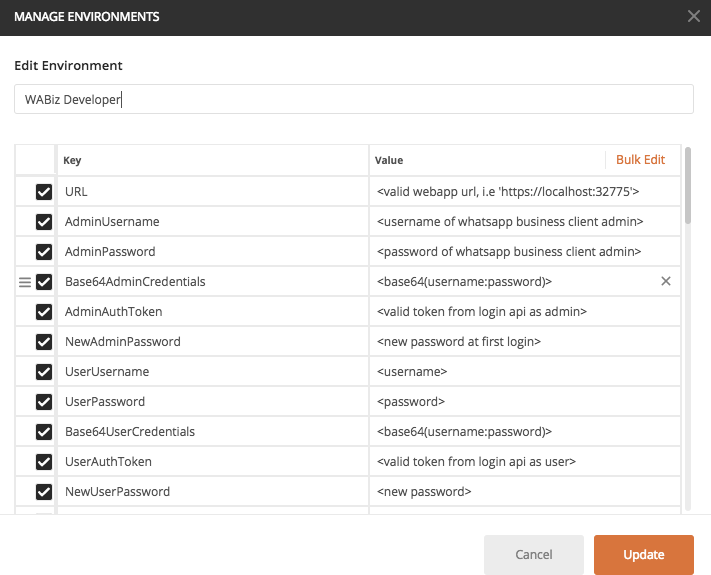
Task: Click the Update button
Action: pyautogui.click(x=644, y=555)
